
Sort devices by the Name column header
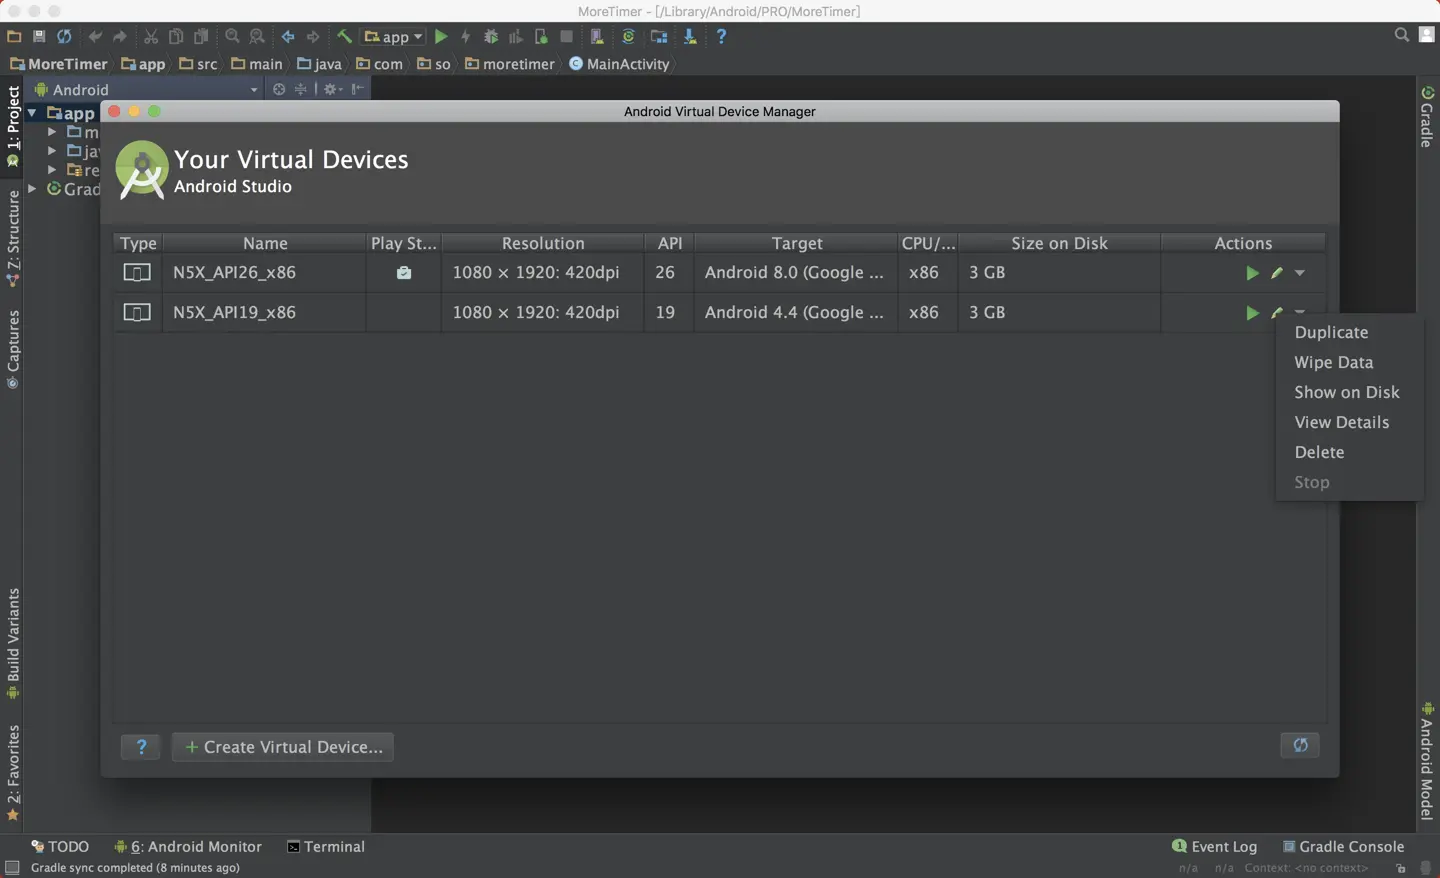coord(265,243)
